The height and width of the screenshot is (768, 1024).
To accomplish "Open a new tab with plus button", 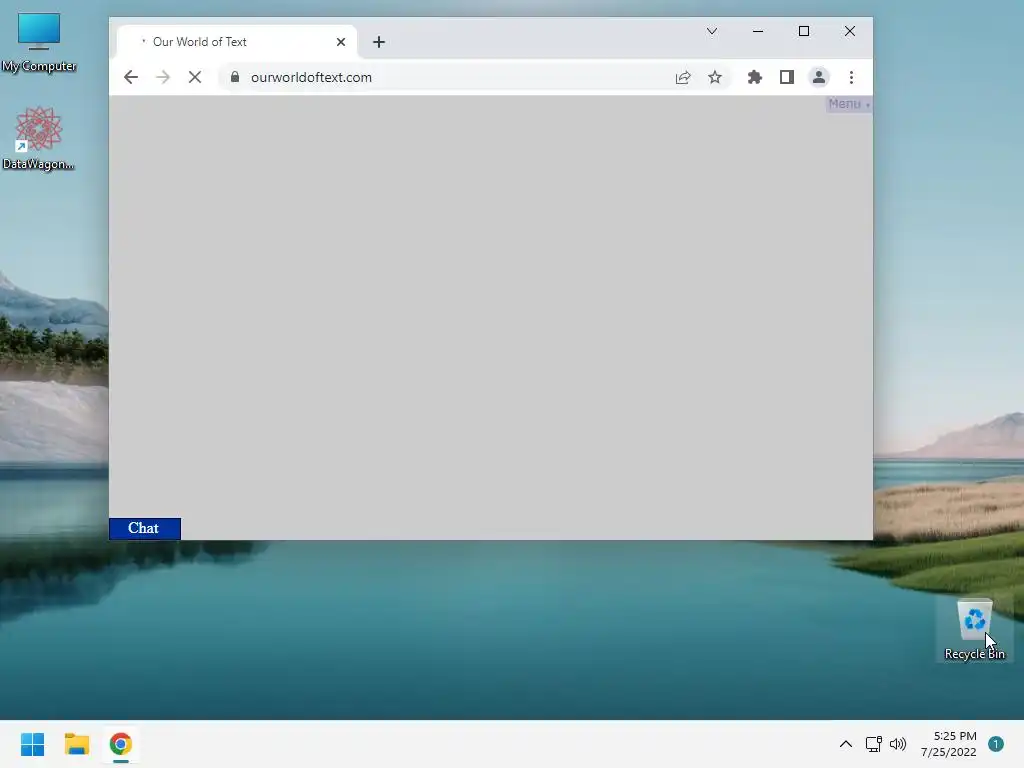I will coord(379,42).
